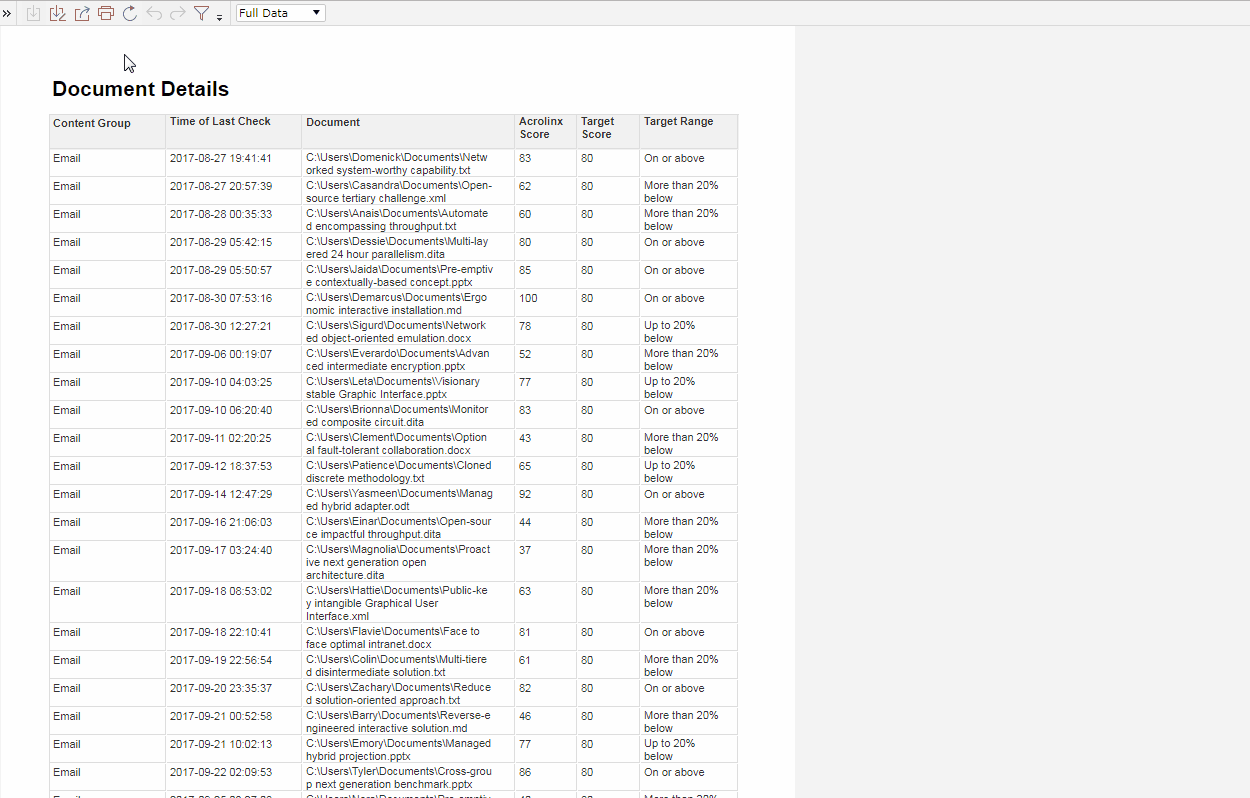
Task: Click the Target Range column header
Action: (679, 121)
